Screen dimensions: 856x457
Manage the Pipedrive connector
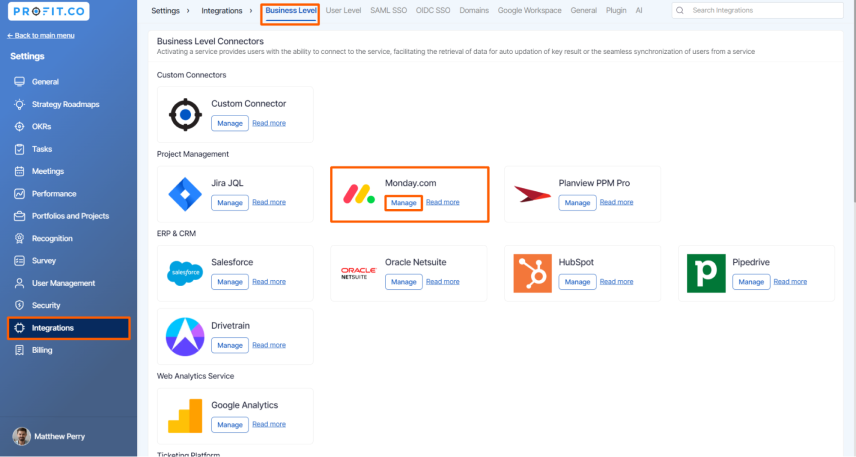click(751, 282)
